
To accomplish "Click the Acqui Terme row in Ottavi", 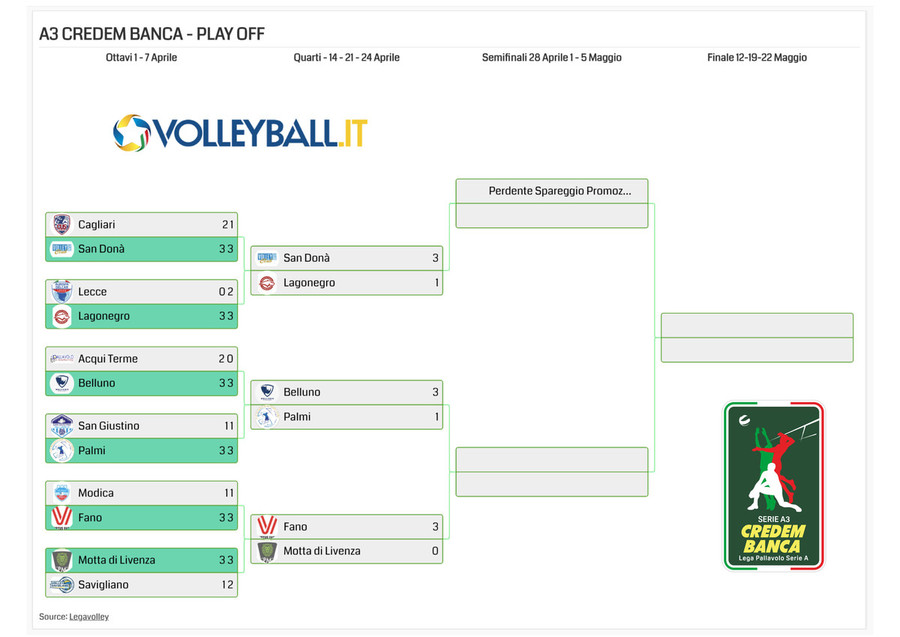I will click(141, 359).
